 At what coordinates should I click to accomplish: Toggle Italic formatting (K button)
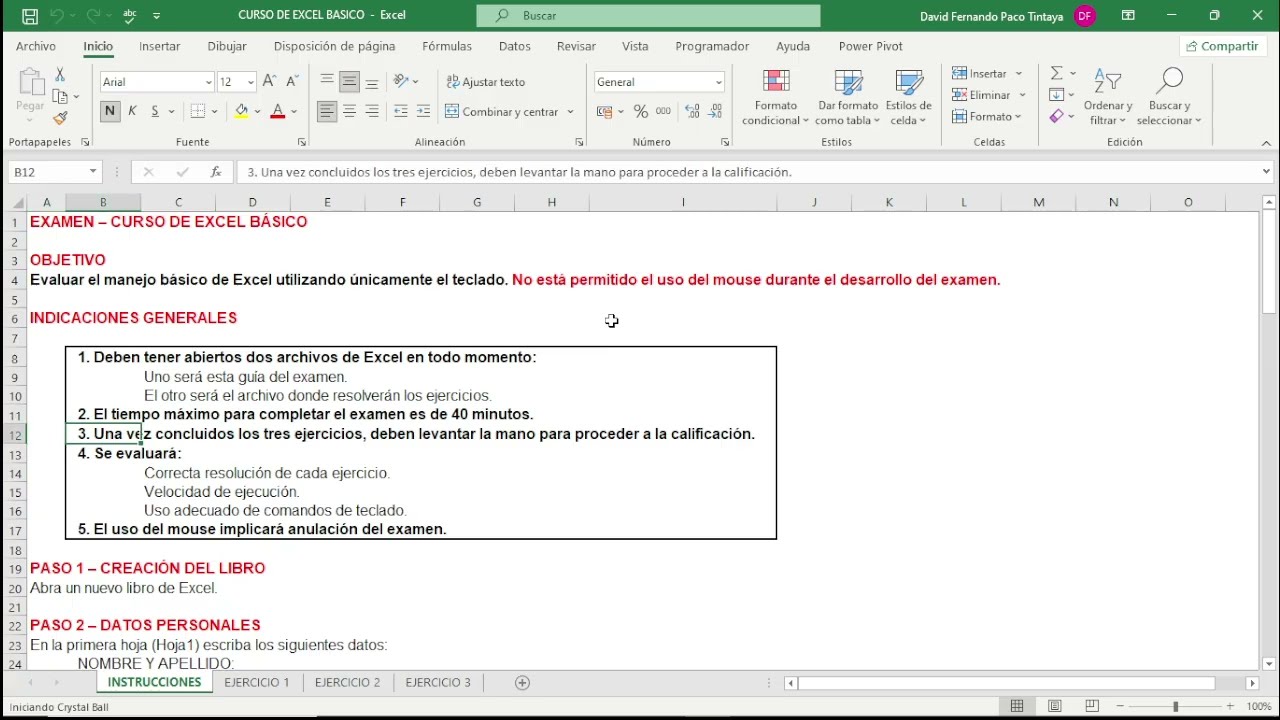[131, 112]
